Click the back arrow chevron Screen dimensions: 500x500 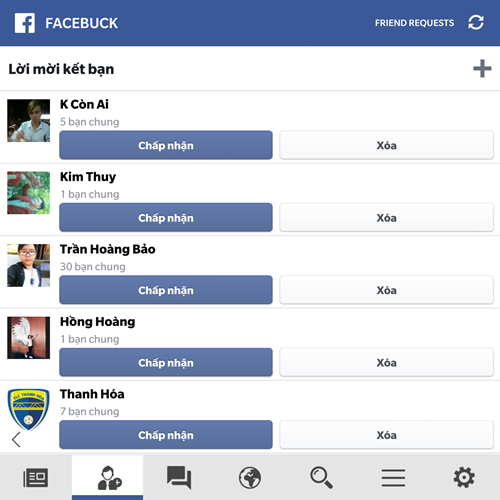(x=16, y=439)
